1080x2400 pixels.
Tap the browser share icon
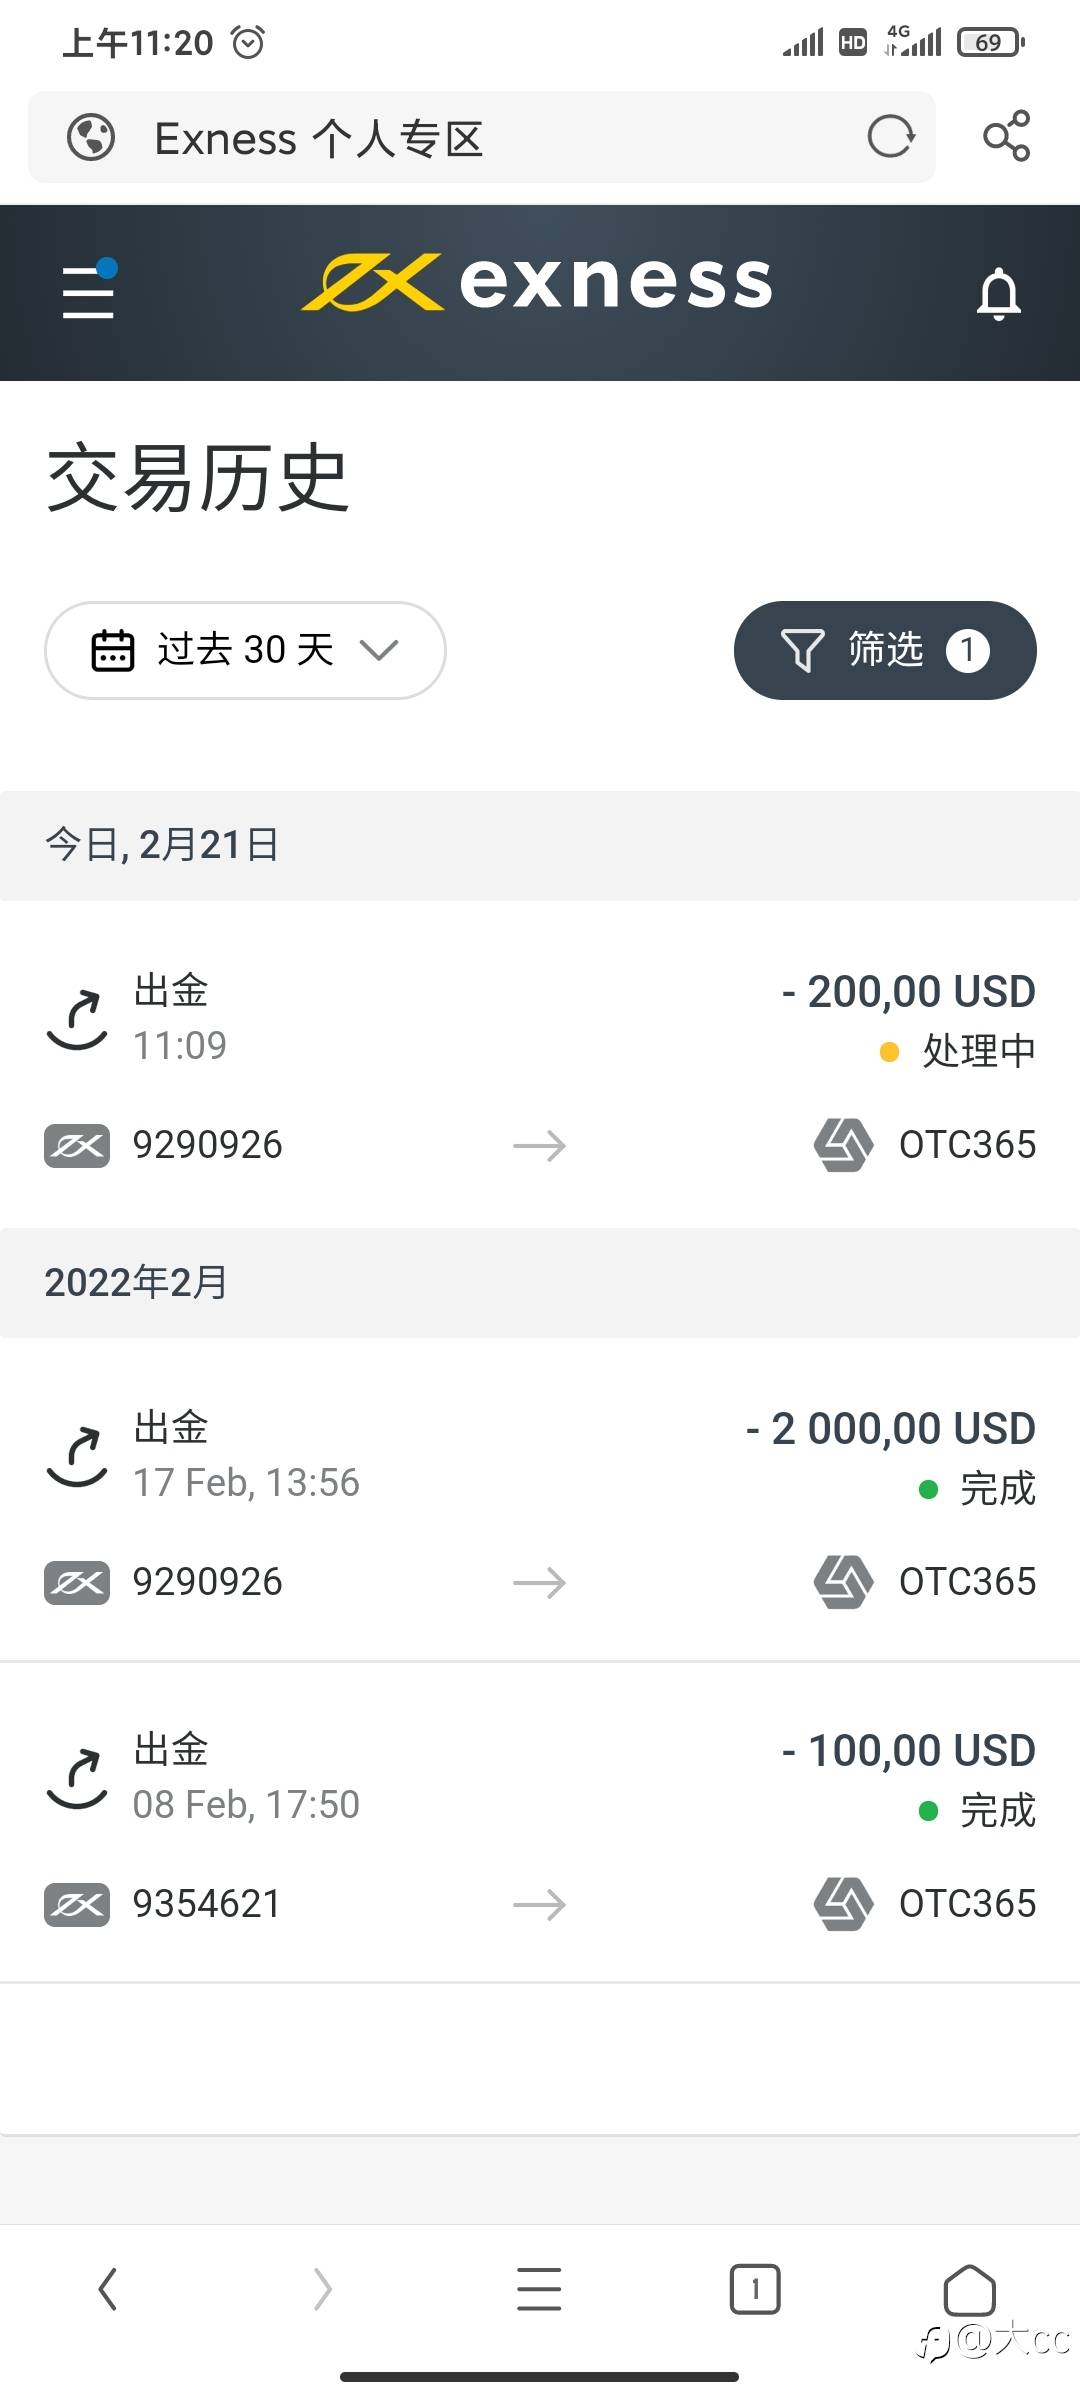pos(1006,136)
